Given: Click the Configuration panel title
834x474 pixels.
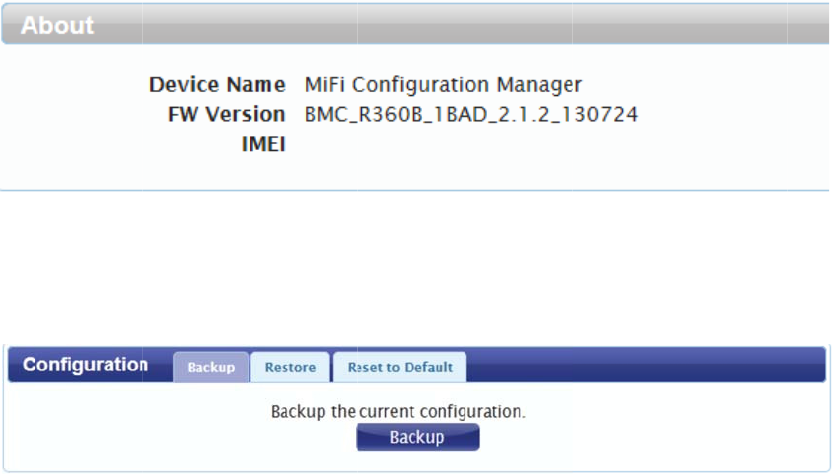Looking at the screenshot, I should (85, 365).
